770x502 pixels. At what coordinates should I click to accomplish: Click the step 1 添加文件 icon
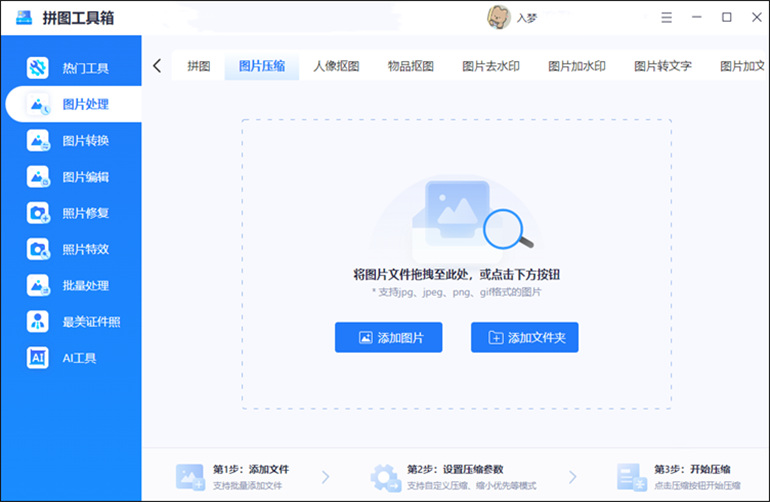[190, 476]
